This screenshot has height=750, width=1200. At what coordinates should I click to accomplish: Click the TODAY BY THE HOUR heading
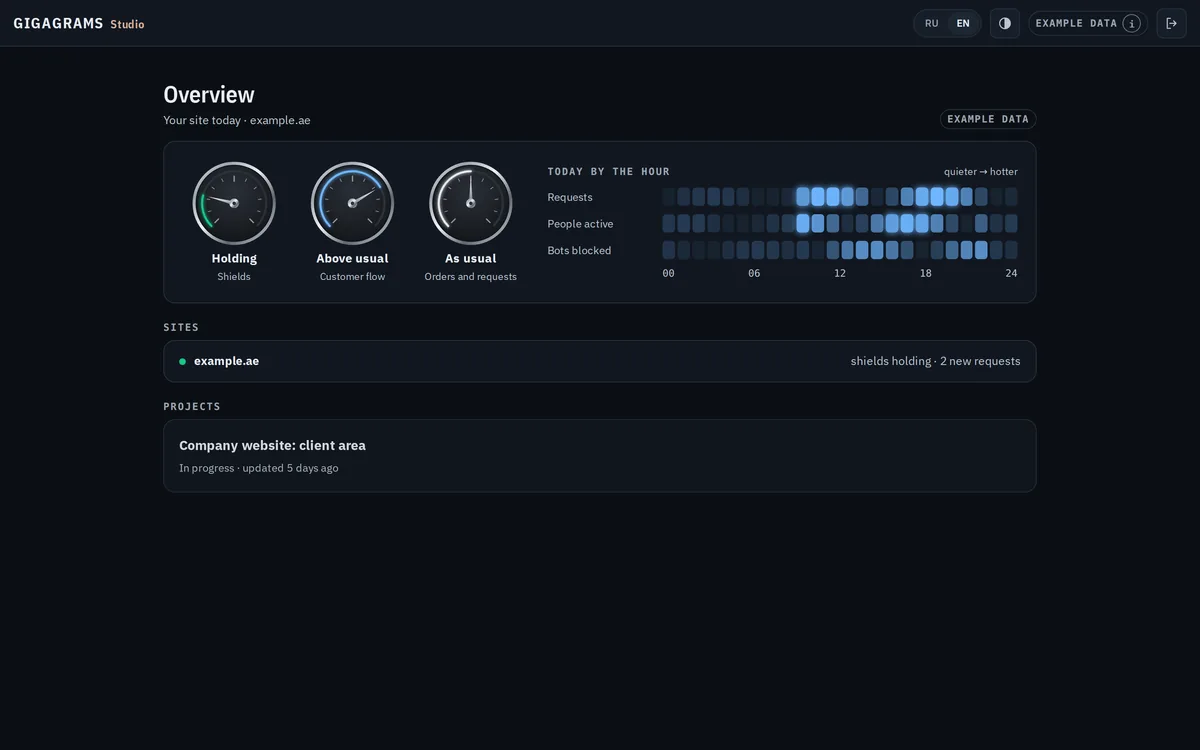609,172
